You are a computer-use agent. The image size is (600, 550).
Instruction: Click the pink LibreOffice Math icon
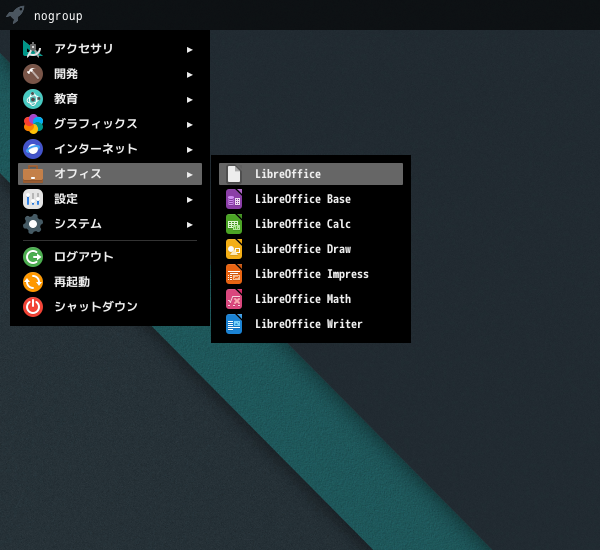(x=234, y=299)
